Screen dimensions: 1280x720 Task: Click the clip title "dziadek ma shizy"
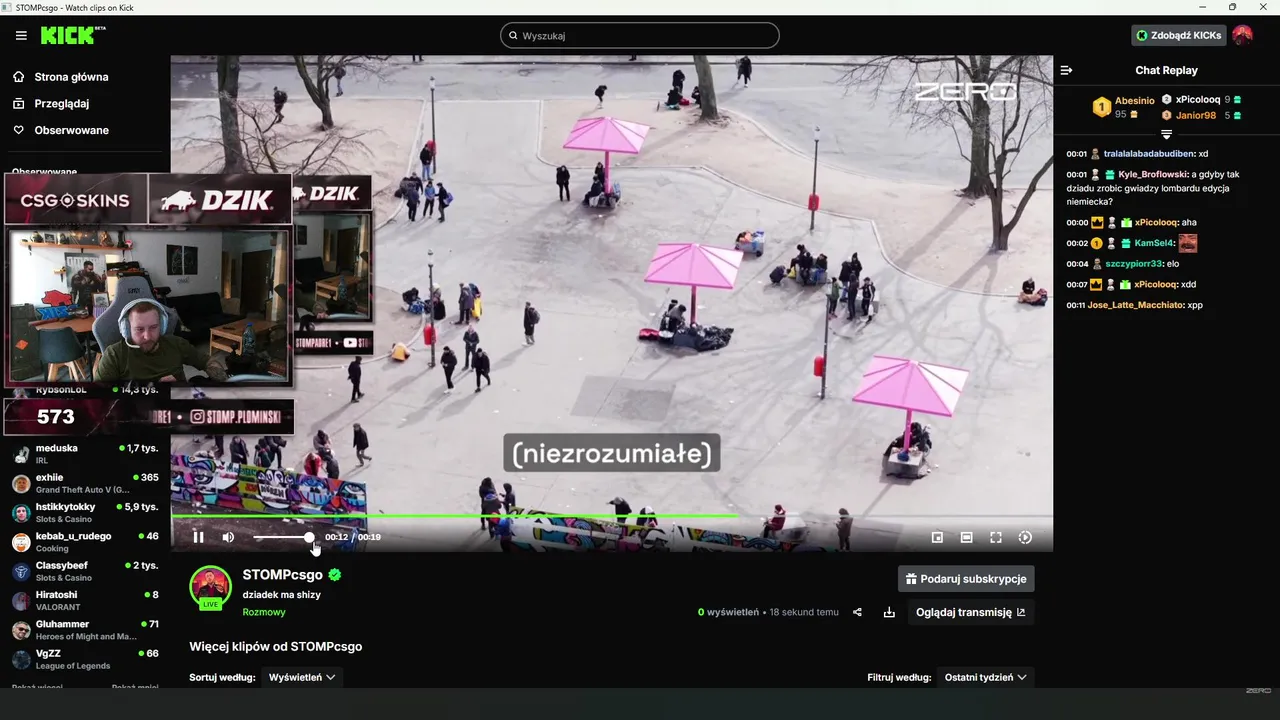pos(281,595)
